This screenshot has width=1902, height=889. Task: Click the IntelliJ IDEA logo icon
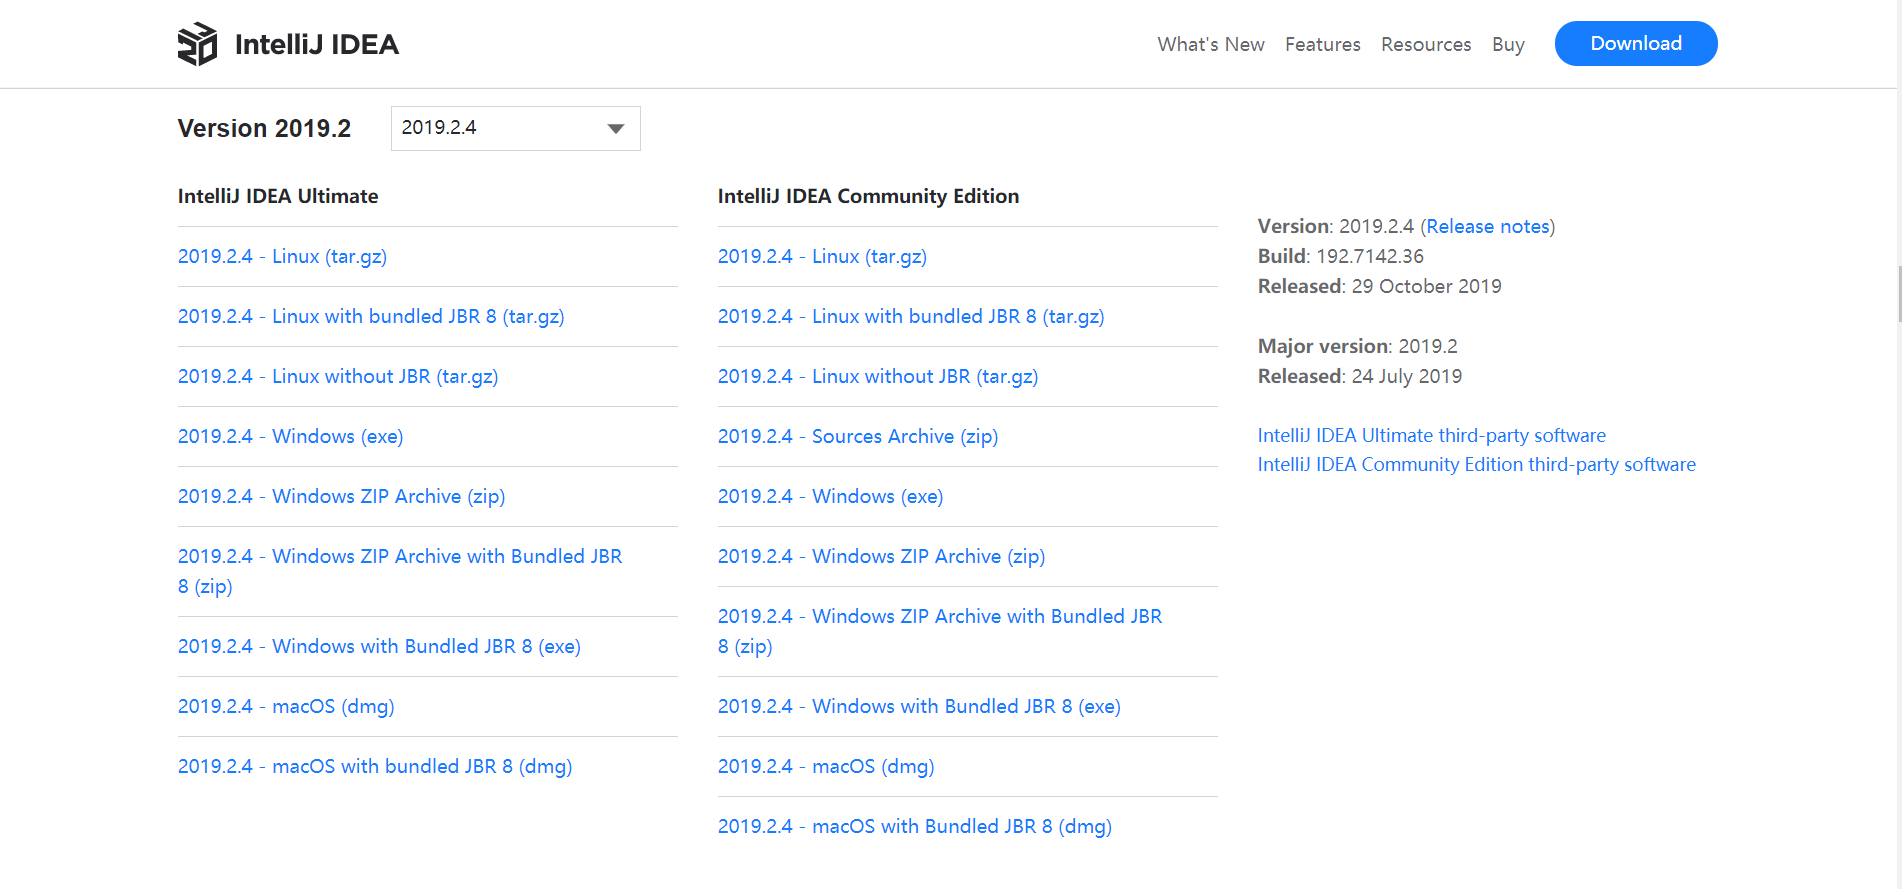pos(197,44)
